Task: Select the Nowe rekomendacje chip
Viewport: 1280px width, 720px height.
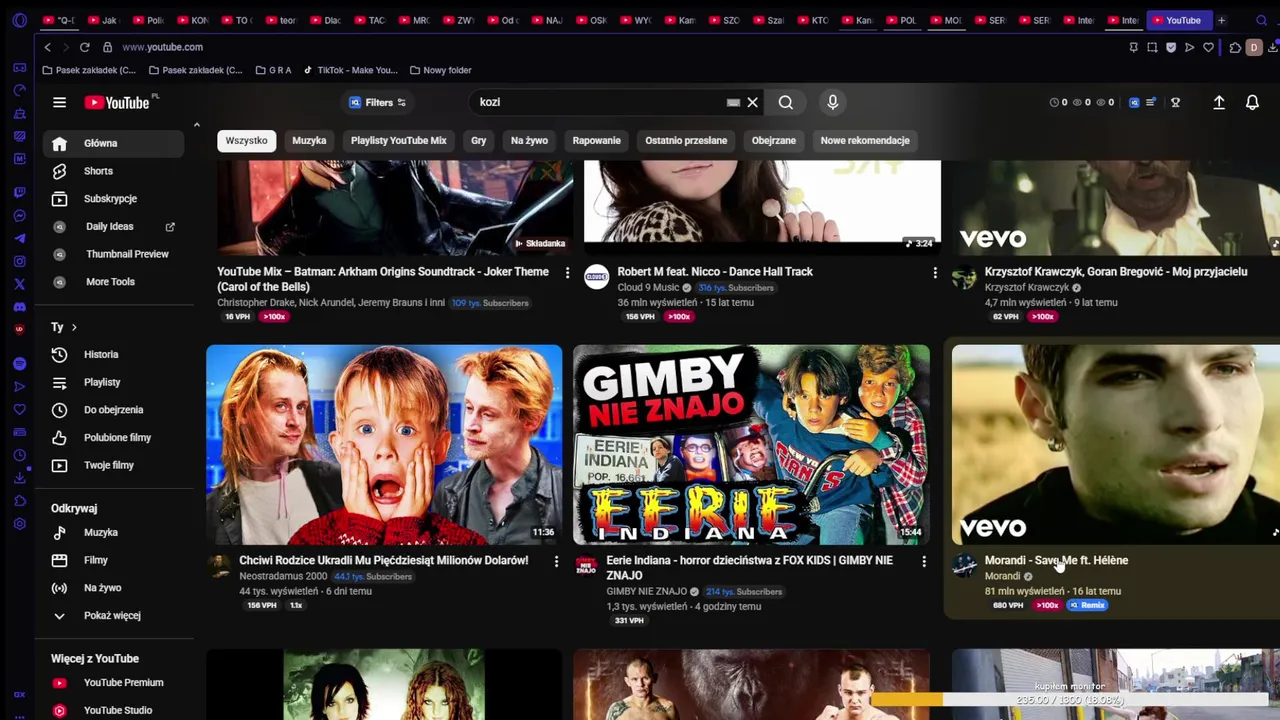Action: (x=865, y=141)
